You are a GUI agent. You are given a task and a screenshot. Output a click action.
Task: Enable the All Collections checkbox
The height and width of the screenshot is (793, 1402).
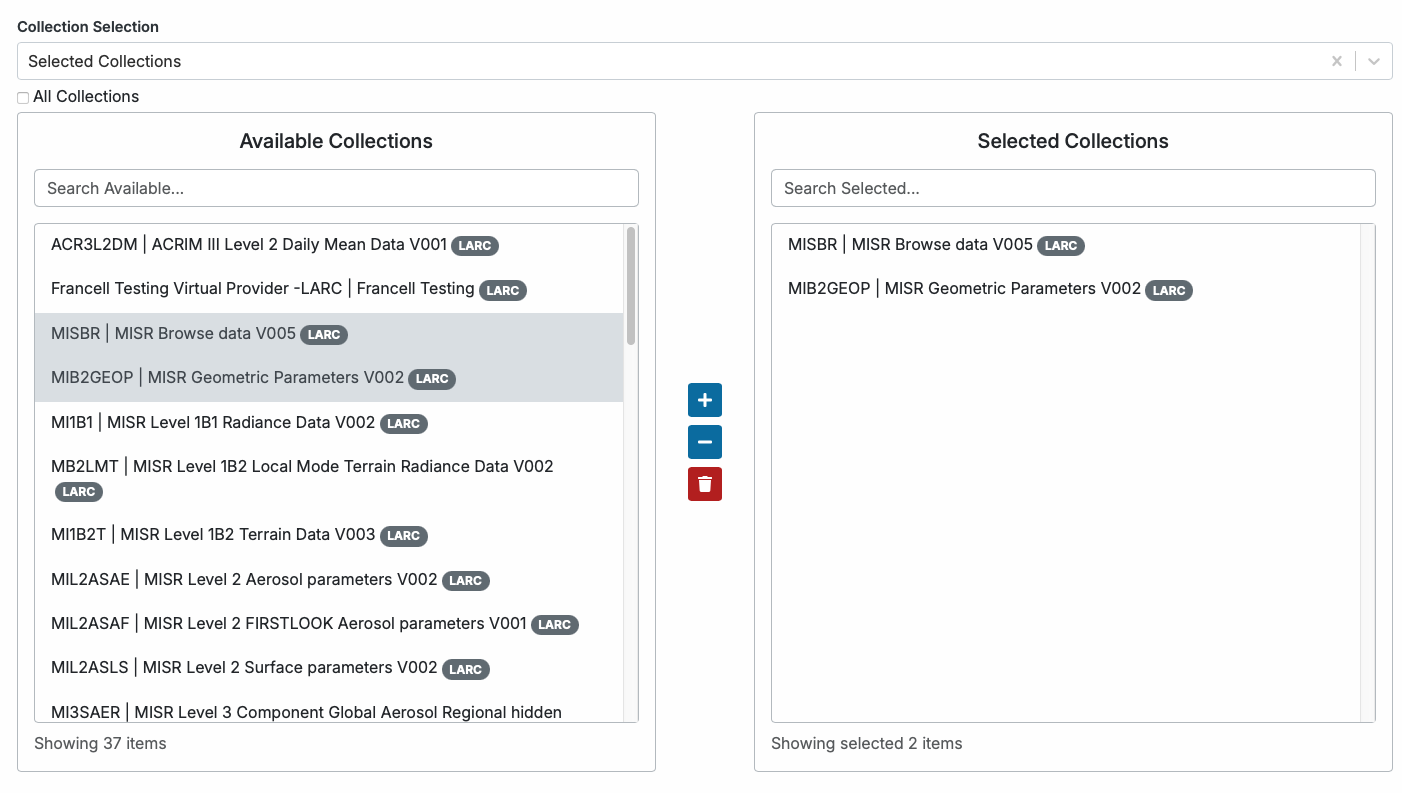(x=23, y=98)
